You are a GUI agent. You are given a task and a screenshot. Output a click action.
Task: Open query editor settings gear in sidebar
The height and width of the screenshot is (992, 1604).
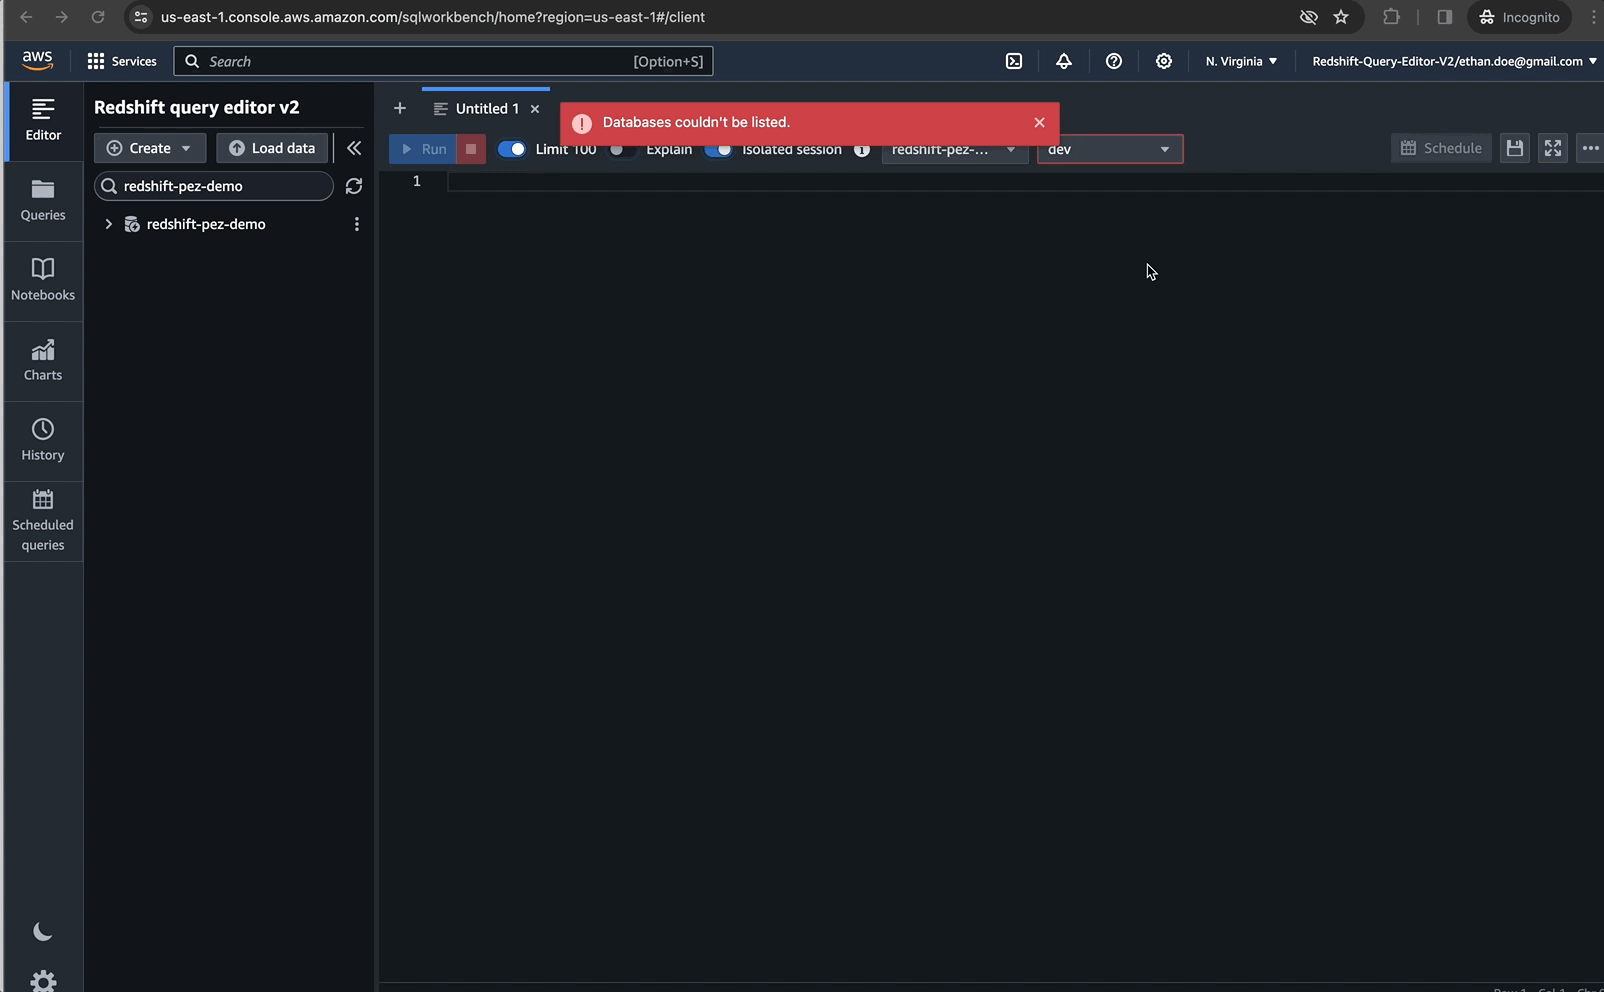click(43, 981)
